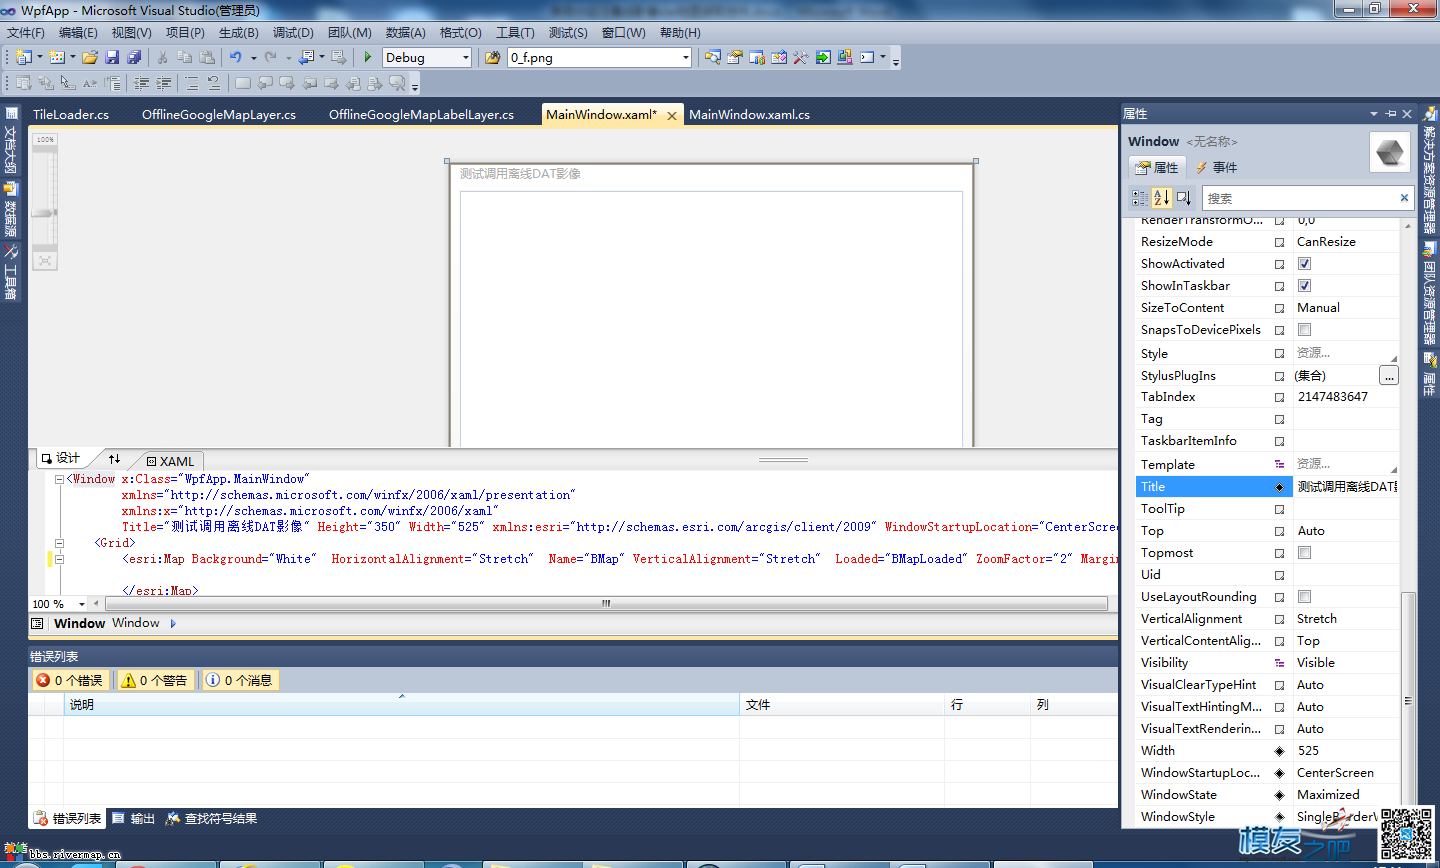Enable the UseLayoutRounding checkbox
The width and height of the screenshot is (1440, 868).
coord(1304,597)
